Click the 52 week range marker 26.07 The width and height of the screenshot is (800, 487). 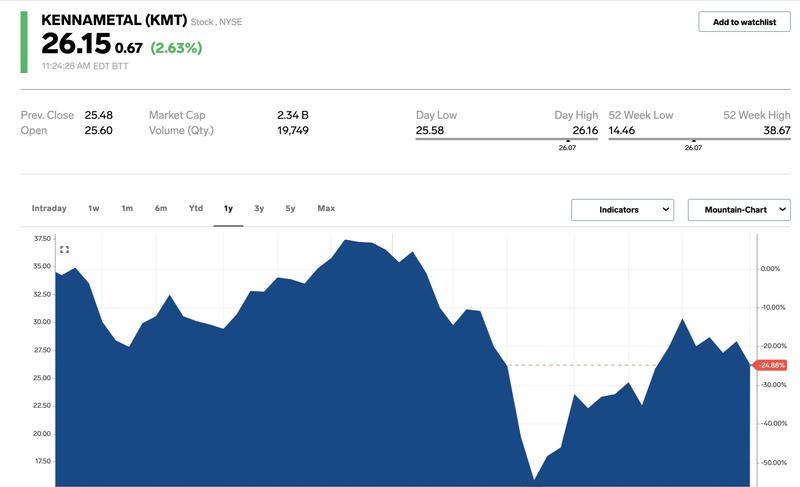click(693, 147)
